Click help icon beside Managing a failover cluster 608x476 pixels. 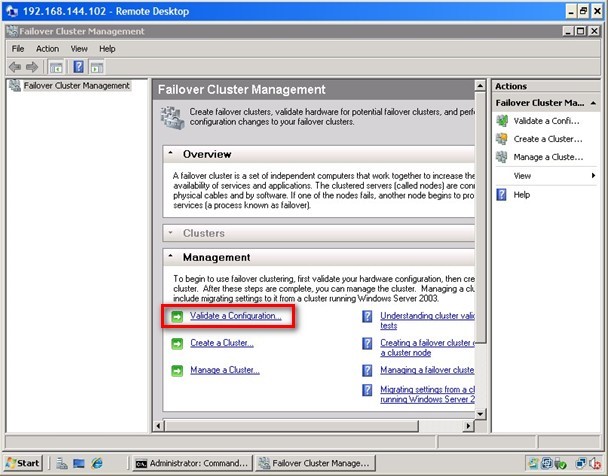(367, 371)
